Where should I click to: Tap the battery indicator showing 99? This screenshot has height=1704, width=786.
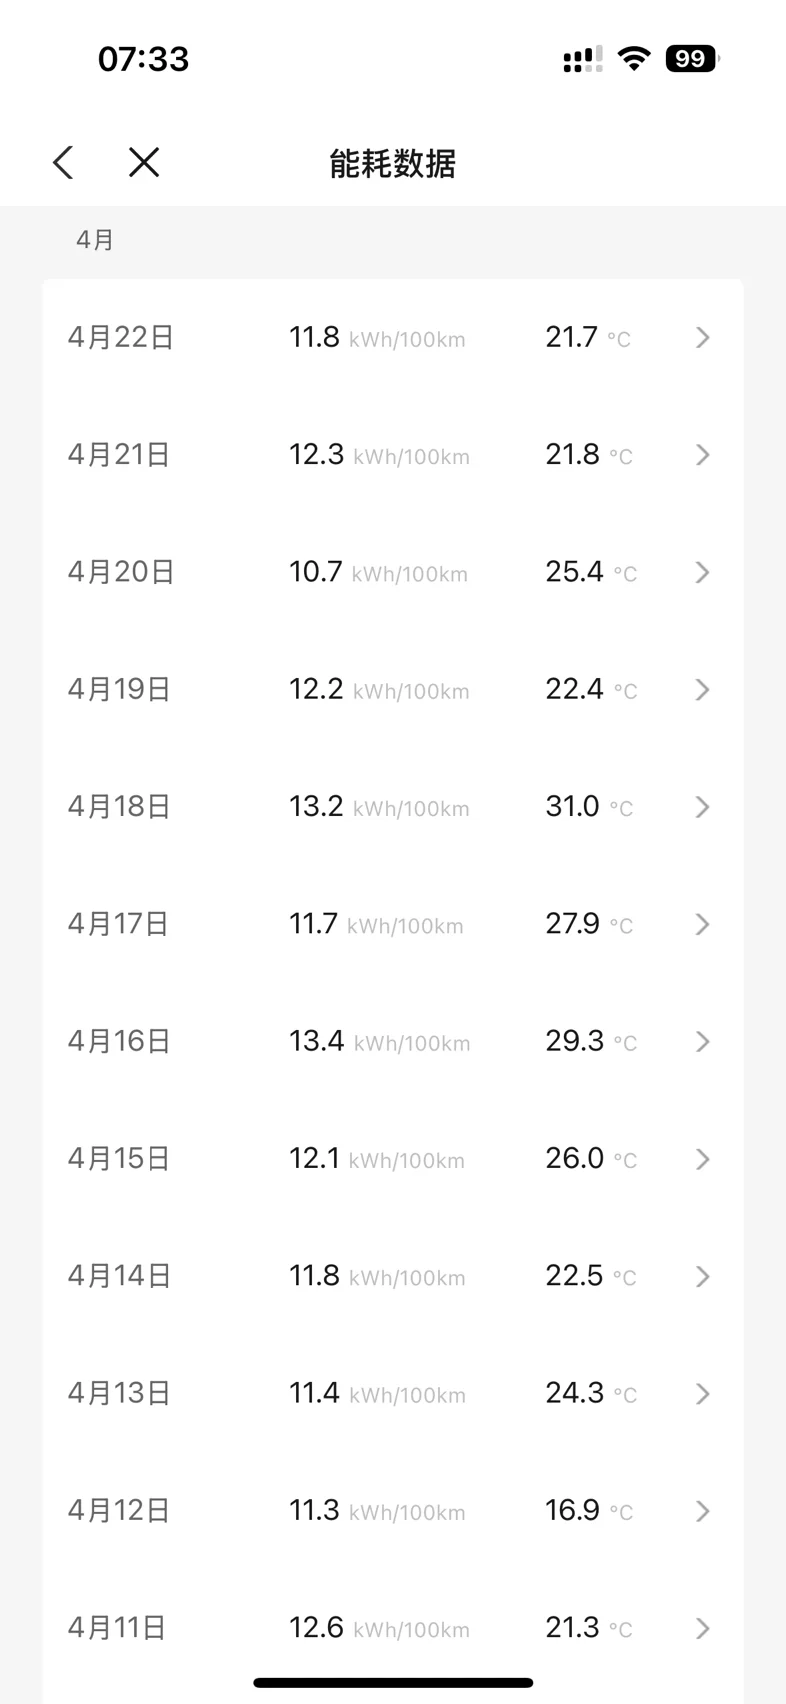pos(692,59)
